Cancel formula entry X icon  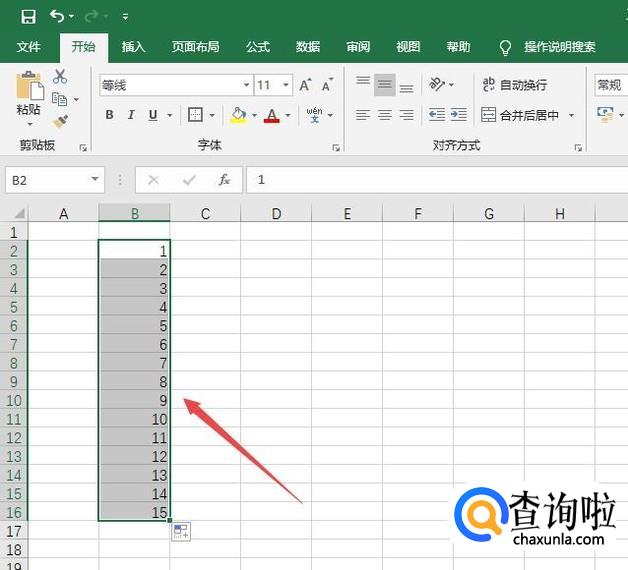click(x=153, y=180)
